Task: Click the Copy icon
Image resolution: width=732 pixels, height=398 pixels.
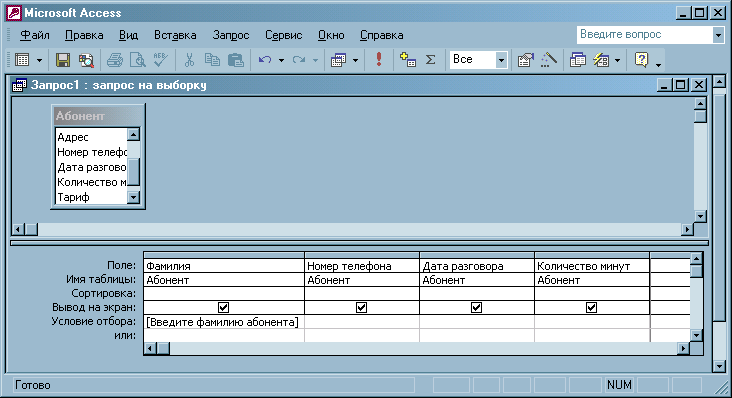Action: (x=212, y=60)
